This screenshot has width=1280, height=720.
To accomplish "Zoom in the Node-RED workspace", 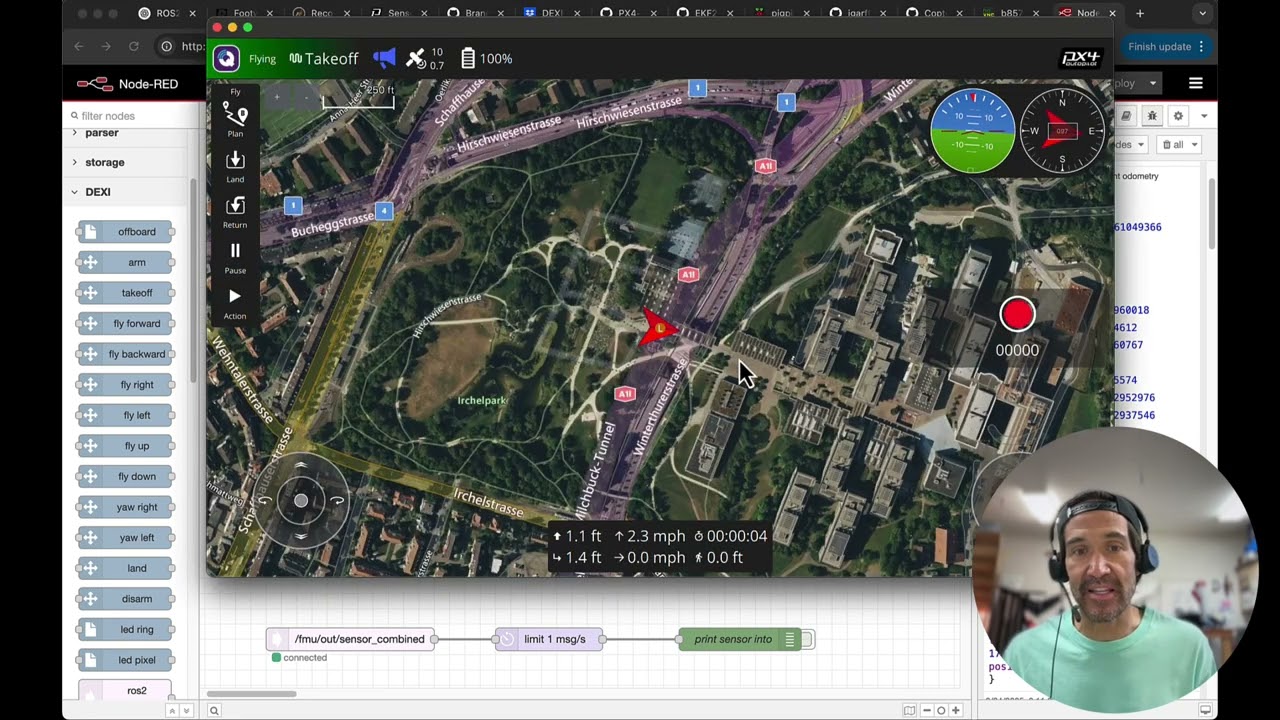I will tap(956, 711).
